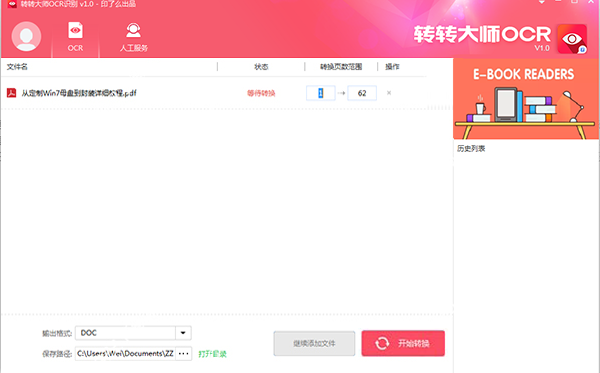600x373 pixels.
Task: Expand the output format dropdown arrow
Action: 183,333
